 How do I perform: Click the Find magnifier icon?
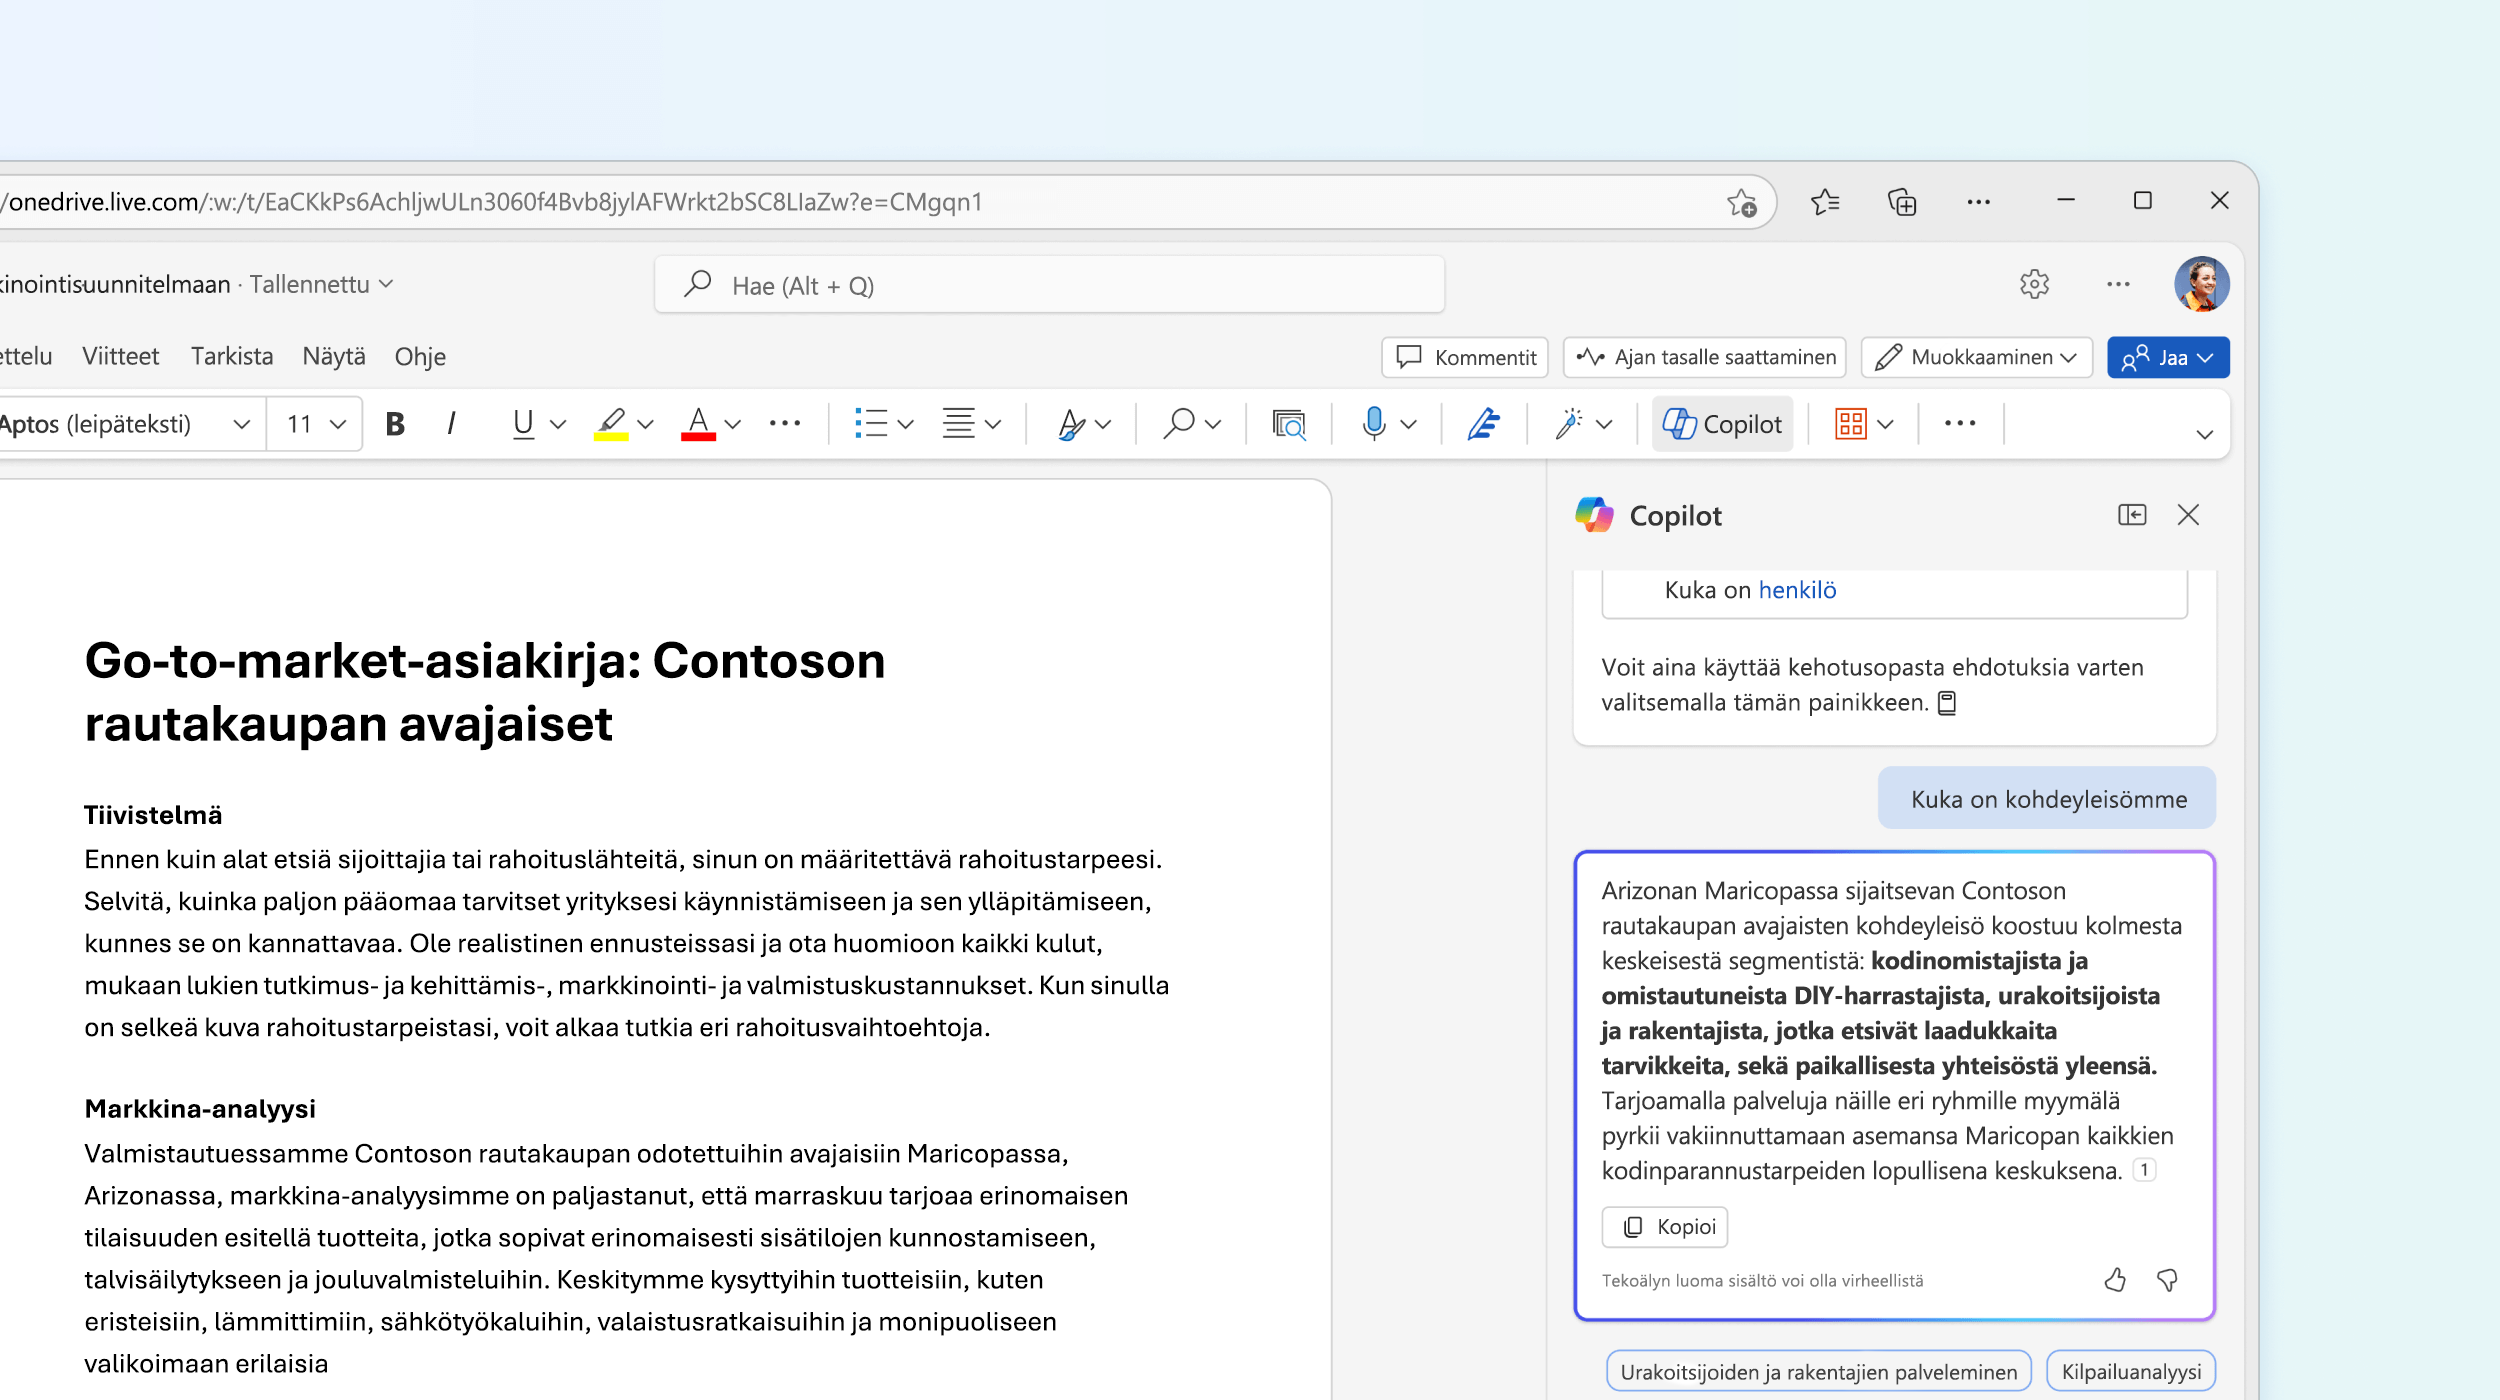point(1180,424)
